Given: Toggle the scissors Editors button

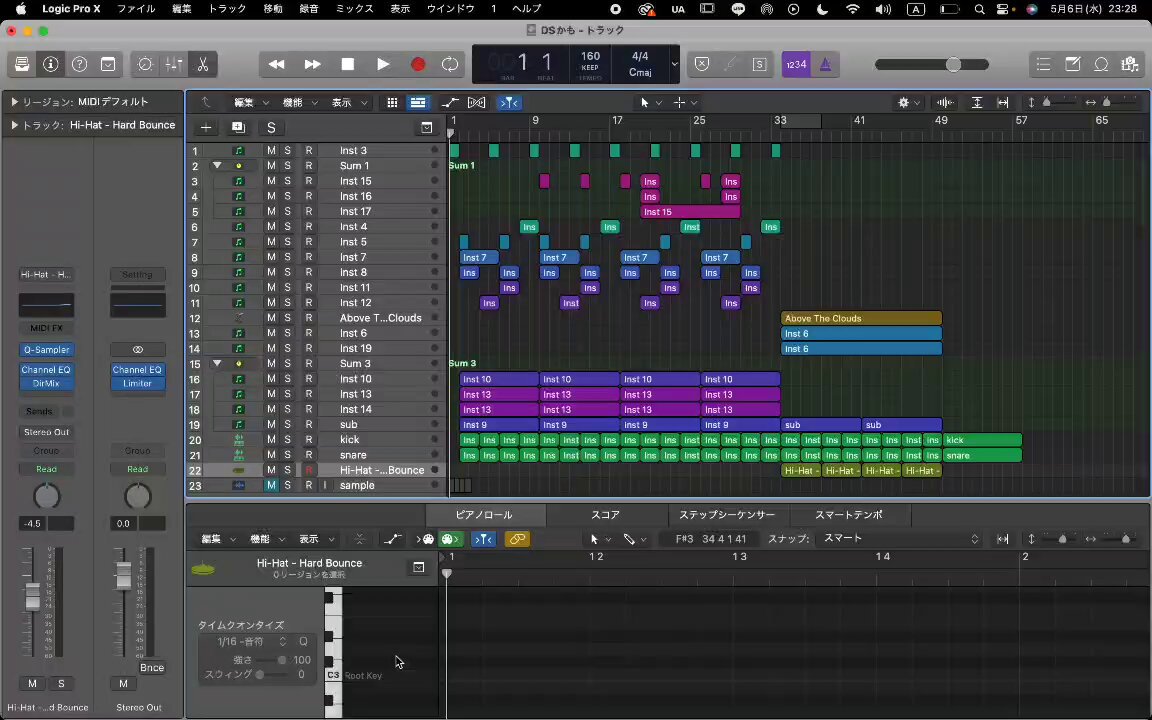Looking at the screenshot, I should coord(203,65).
